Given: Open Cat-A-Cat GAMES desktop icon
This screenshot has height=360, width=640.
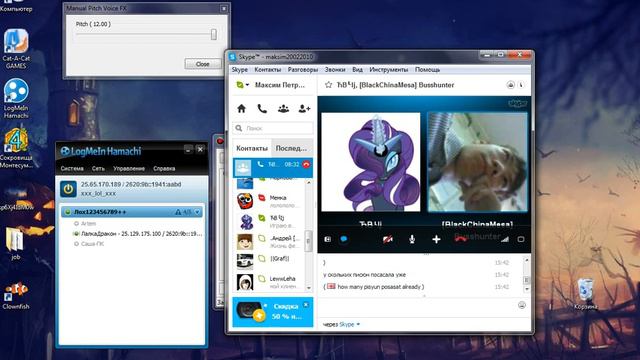Looking at the screenshot, I should pos(16,49).
